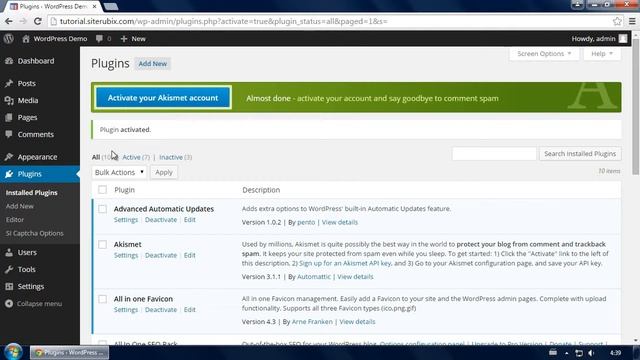The width and height of the screenshot is (640, 360).
Task: Click Activate your Akismet account button
Action: [163, 98]
